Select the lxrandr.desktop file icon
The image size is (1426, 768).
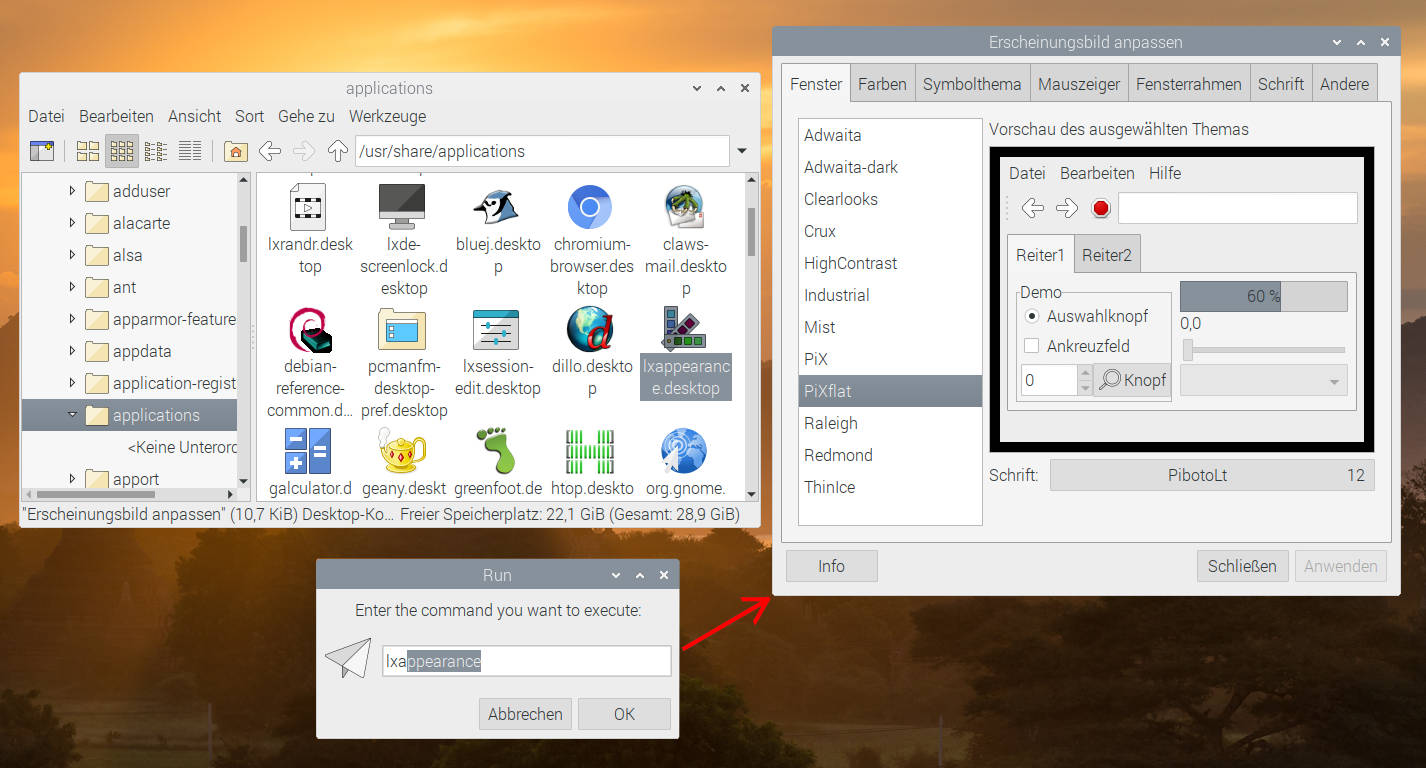pyautogui.click(x=308, y=207)
